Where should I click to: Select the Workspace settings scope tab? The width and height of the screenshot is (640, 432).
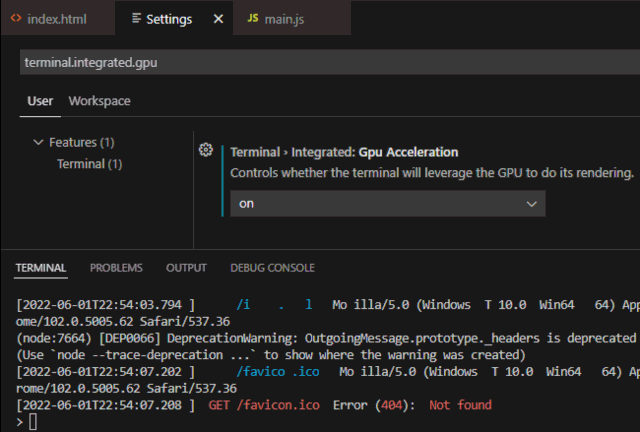tap(100, 101)
